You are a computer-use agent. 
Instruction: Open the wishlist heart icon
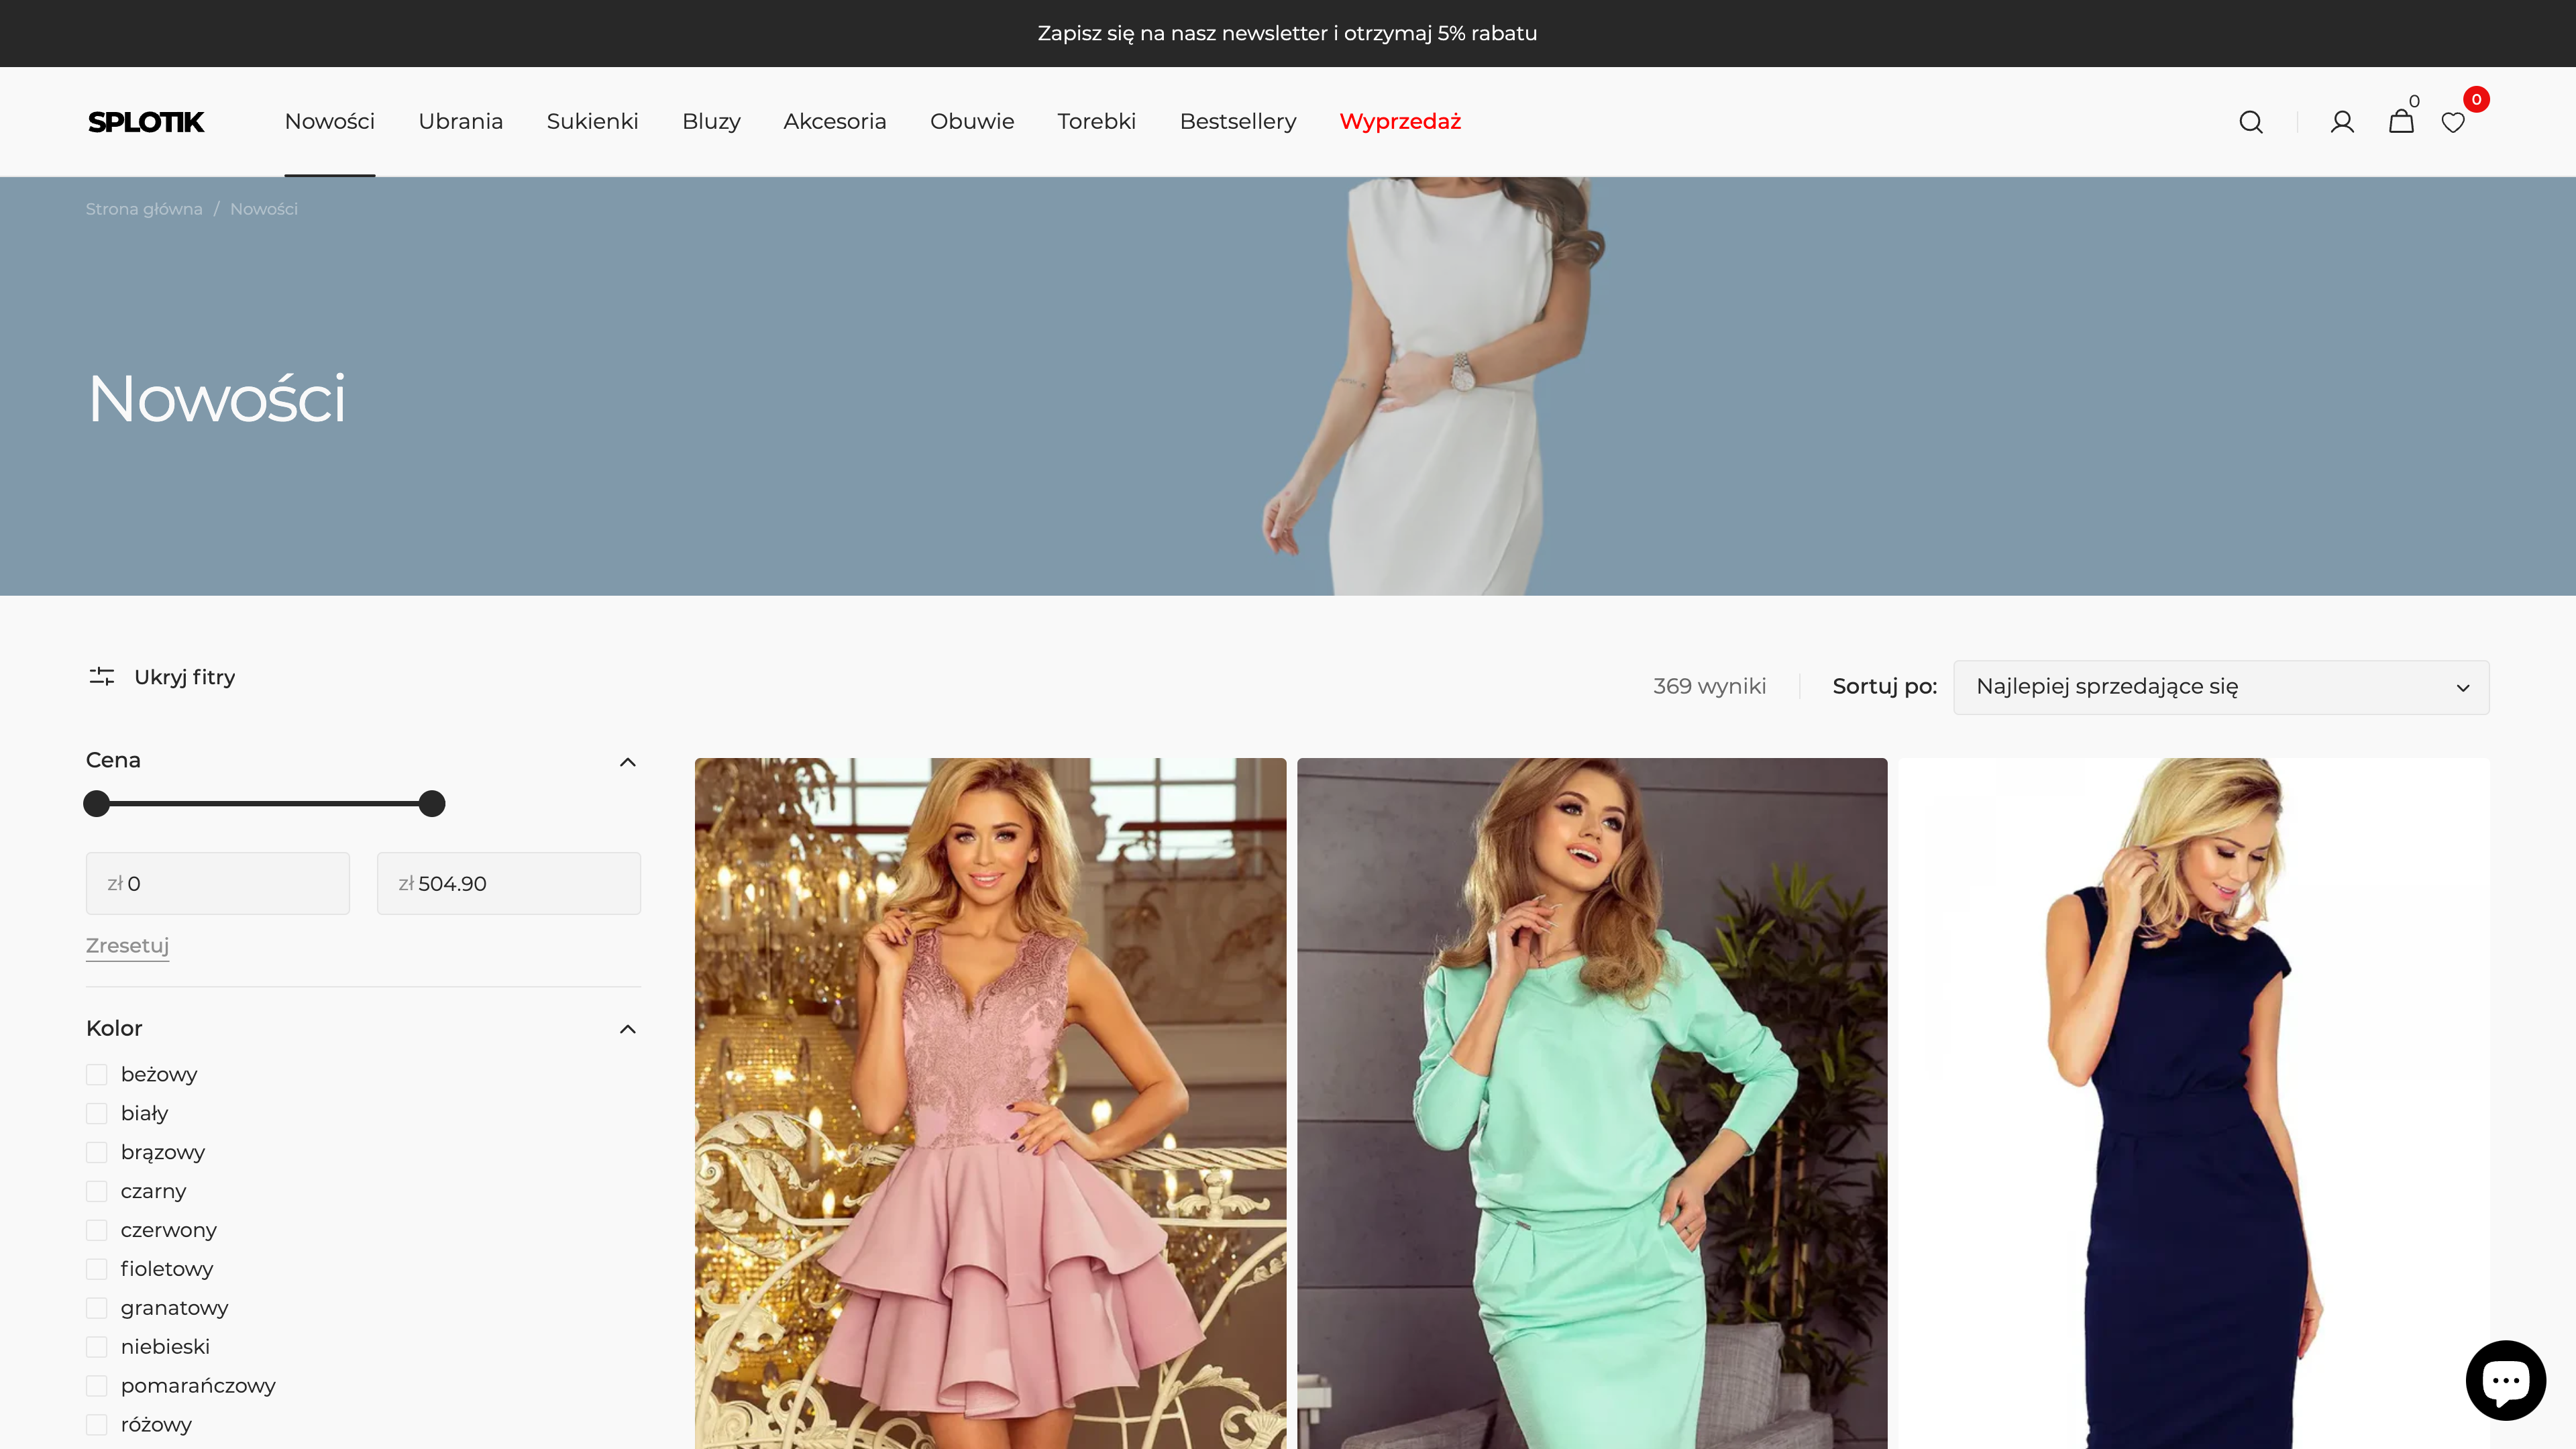click(x=2453, y=123)
